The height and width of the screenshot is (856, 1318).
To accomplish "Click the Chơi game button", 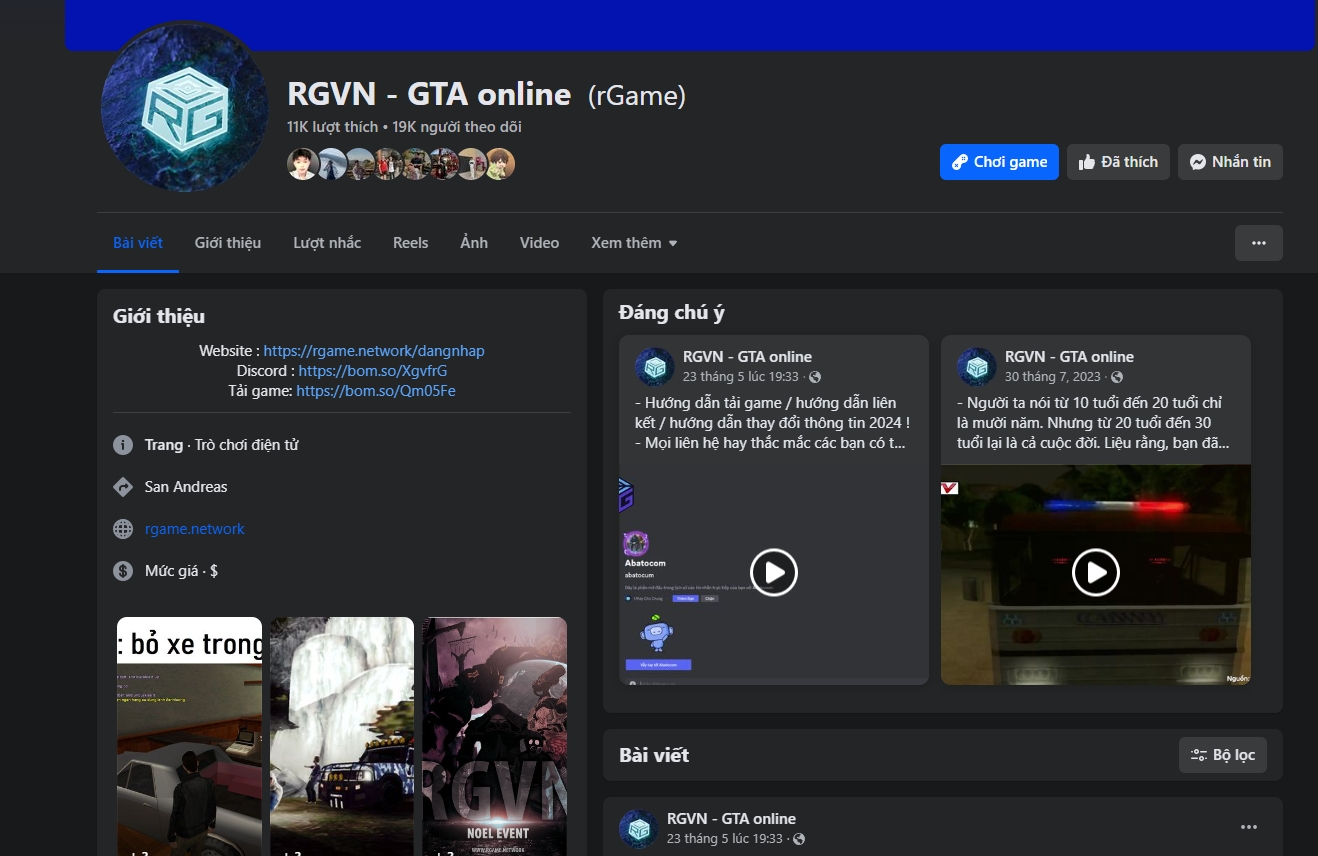I will click(x=999, y=162).
